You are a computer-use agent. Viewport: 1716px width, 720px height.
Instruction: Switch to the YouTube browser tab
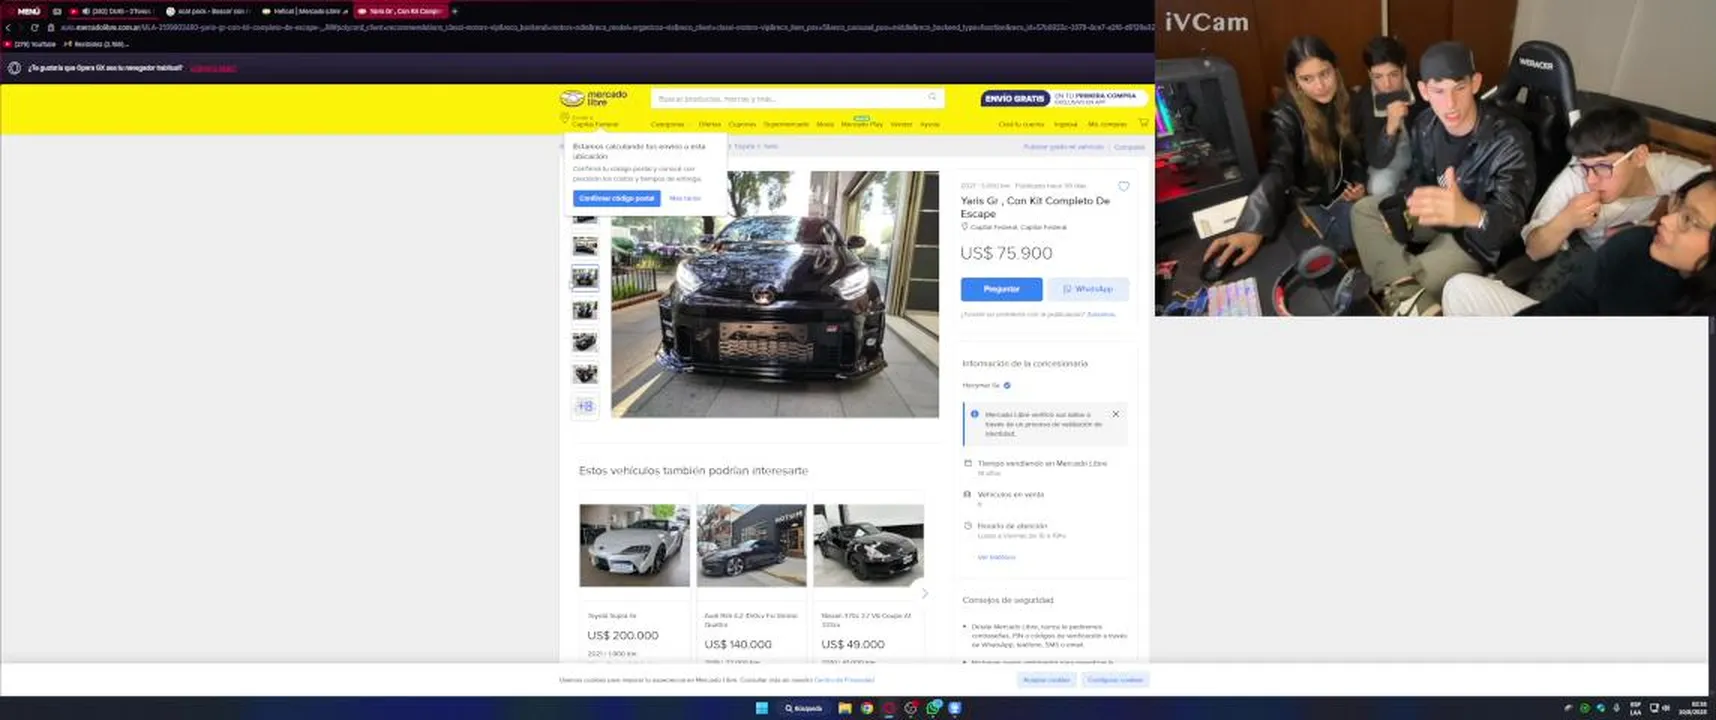click(110, 11)
